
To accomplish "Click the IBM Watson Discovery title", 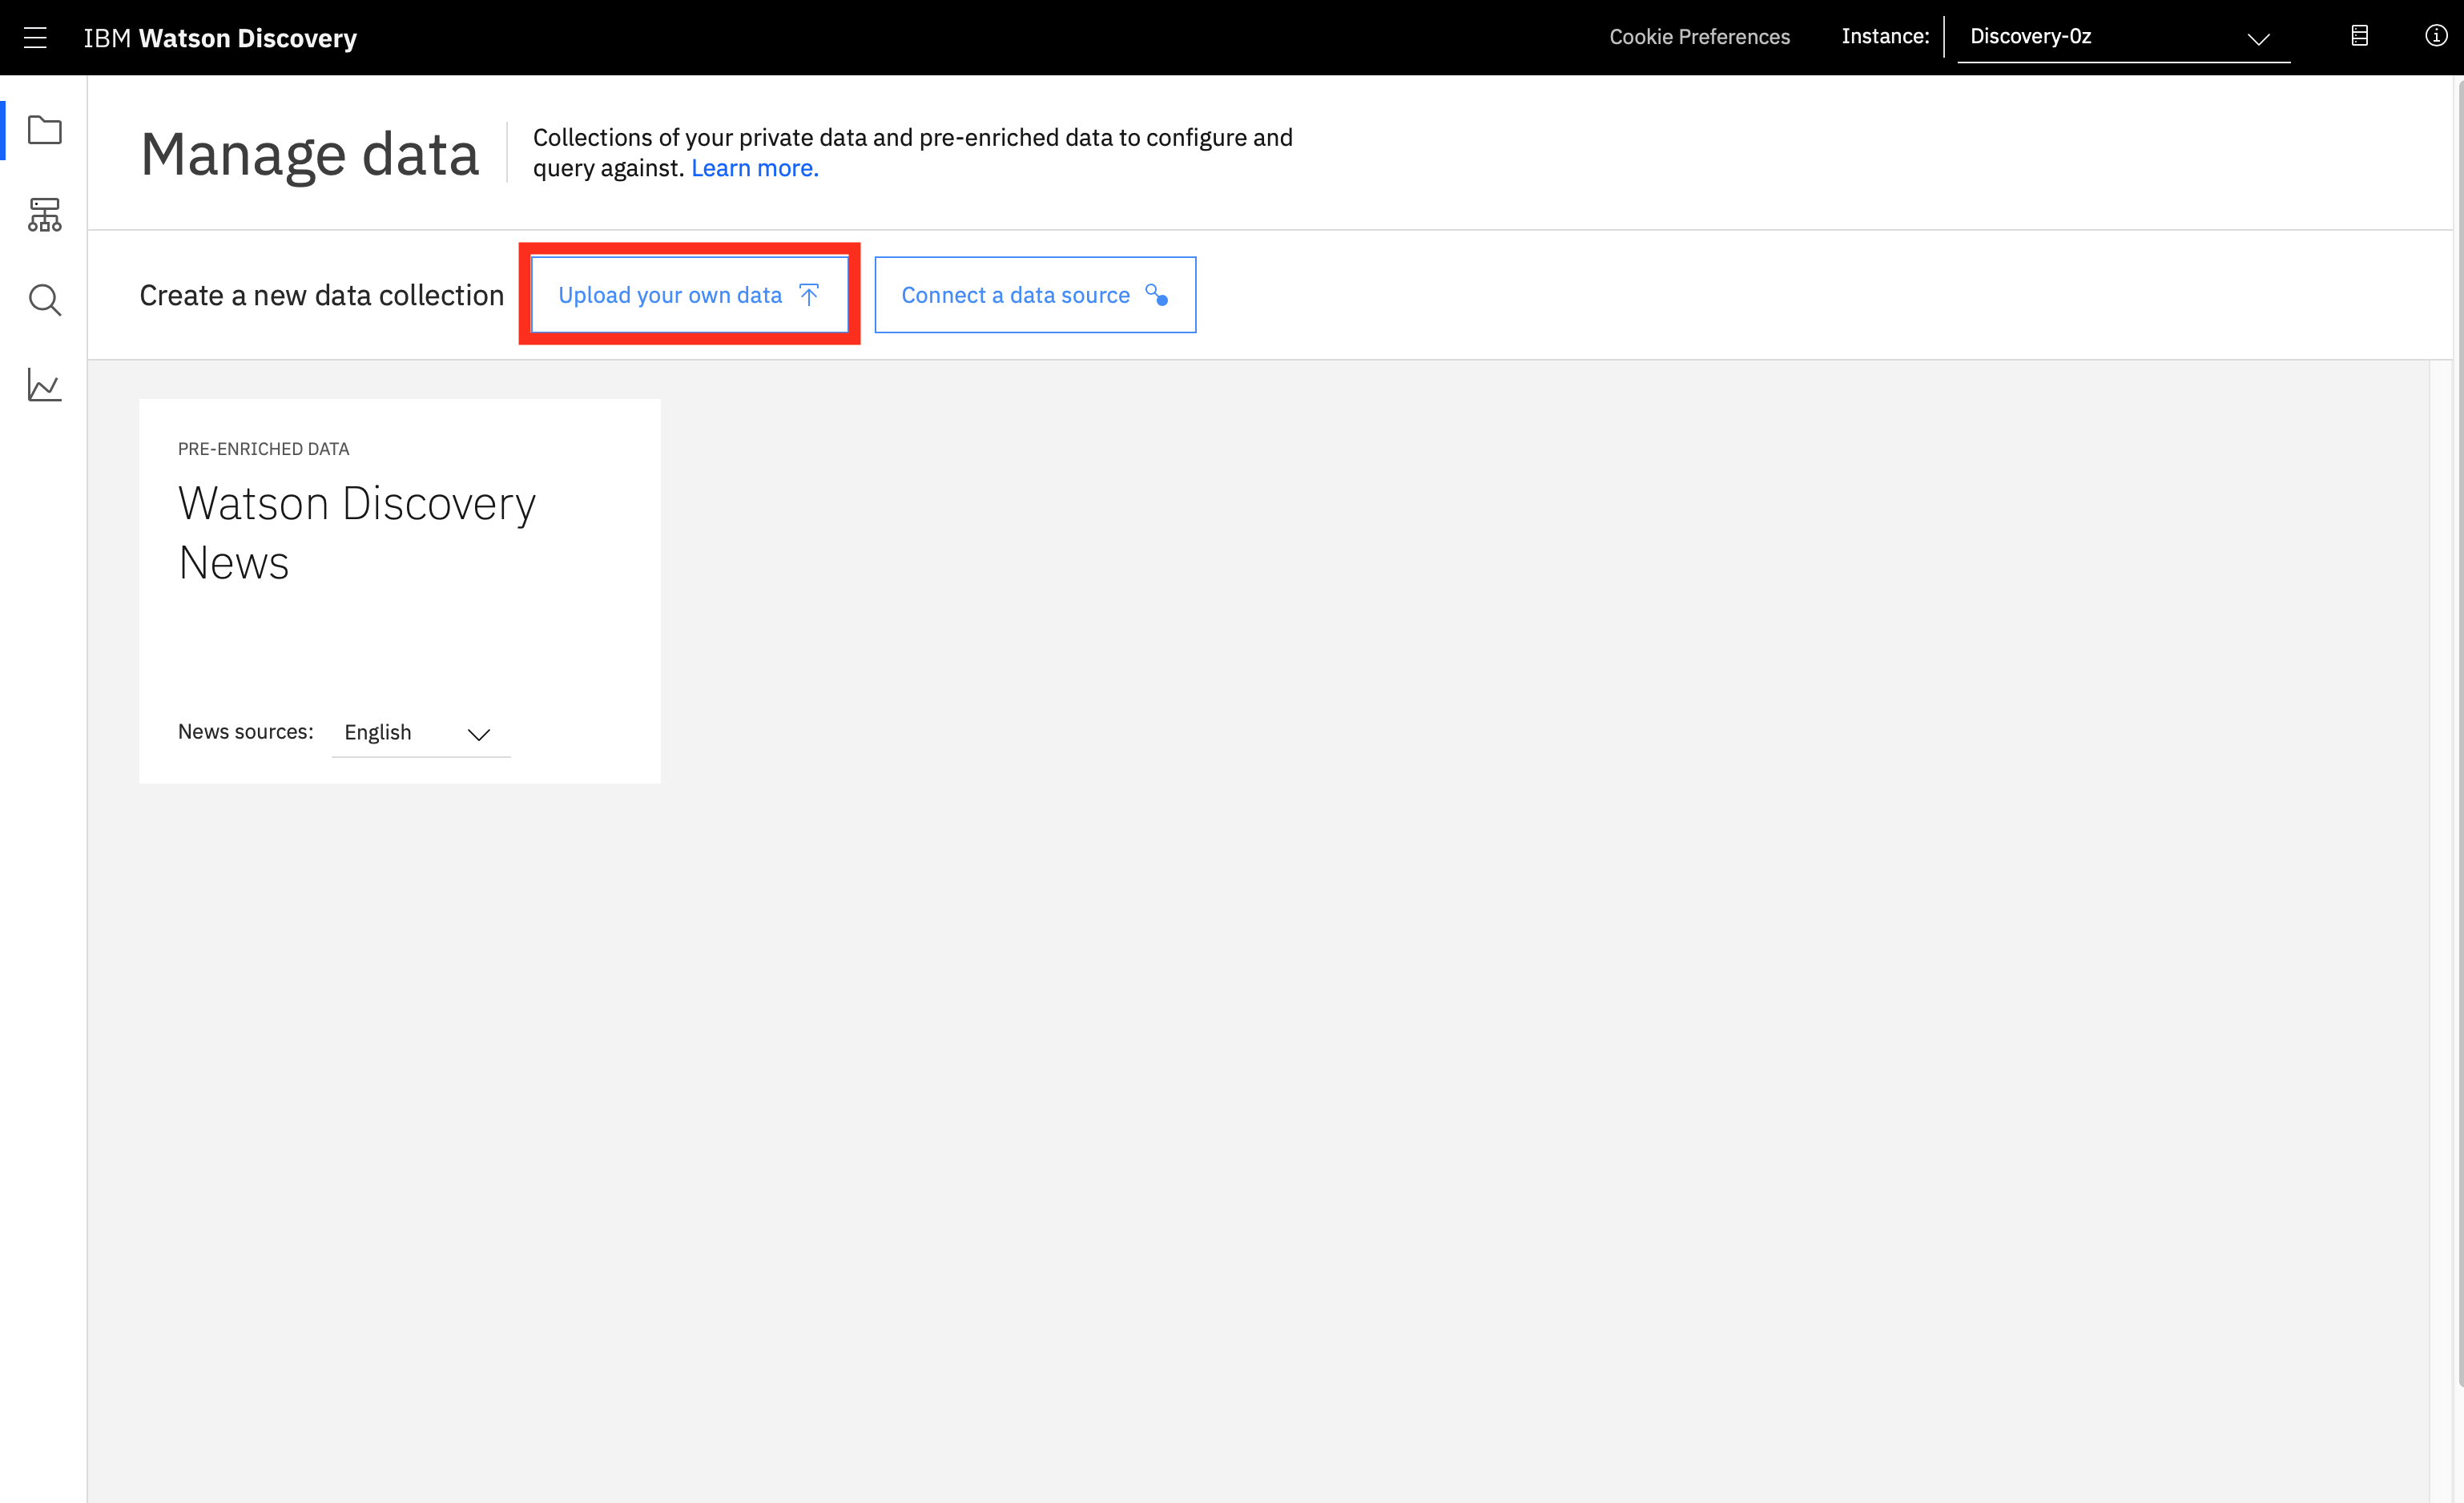I will coord(220,38).
